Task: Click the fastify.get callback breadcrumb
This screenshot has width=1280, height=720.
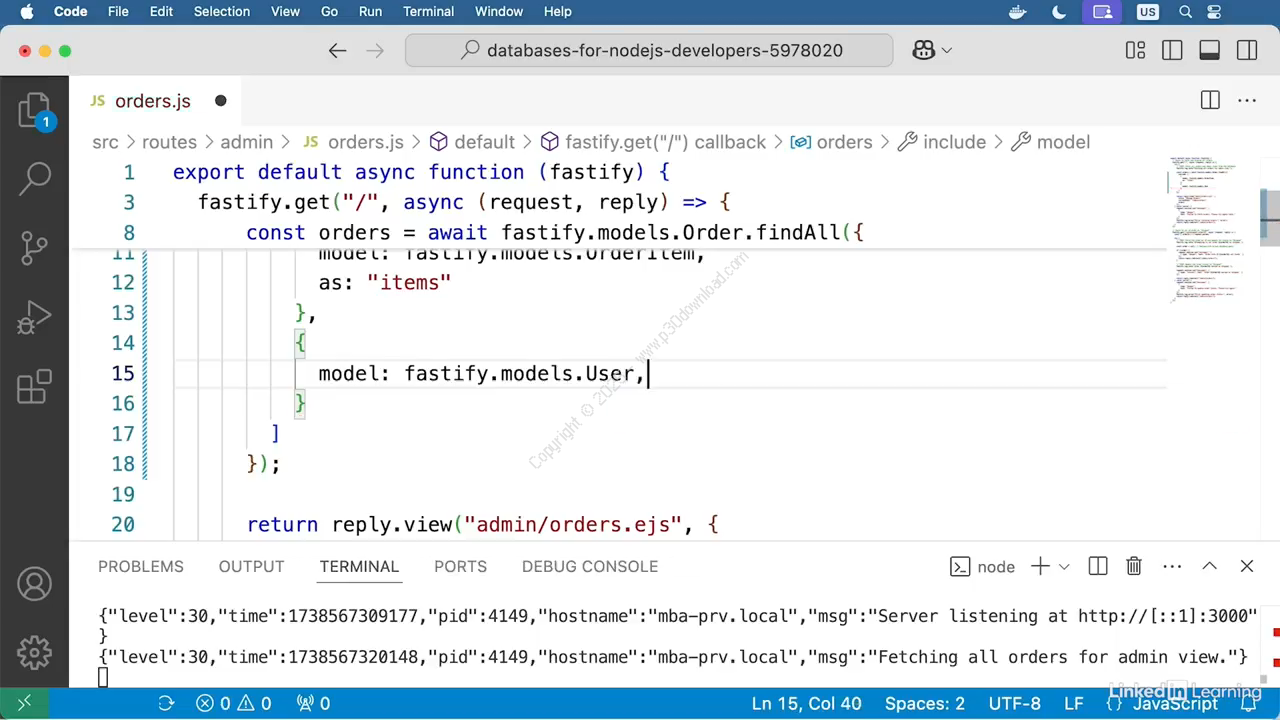Action: point(653,142)
